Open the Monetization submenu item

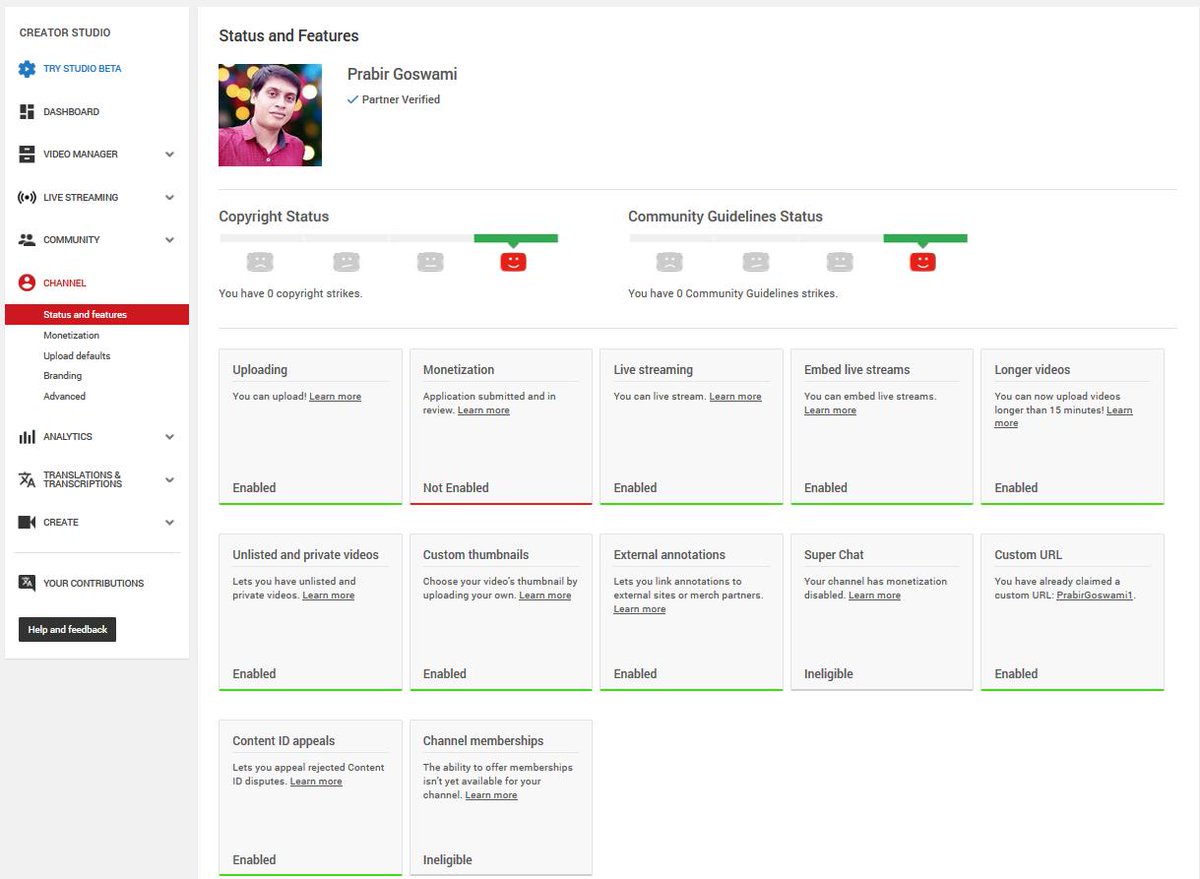[71, 336]
